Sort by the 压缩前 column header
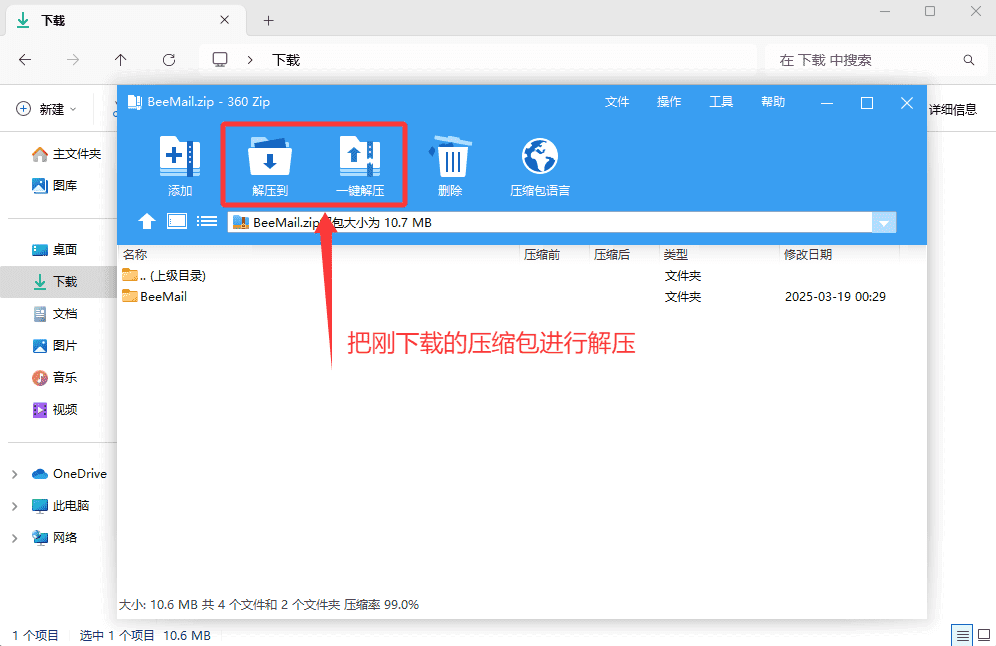This screenshot has height=646, width=996. coord(542,255)
